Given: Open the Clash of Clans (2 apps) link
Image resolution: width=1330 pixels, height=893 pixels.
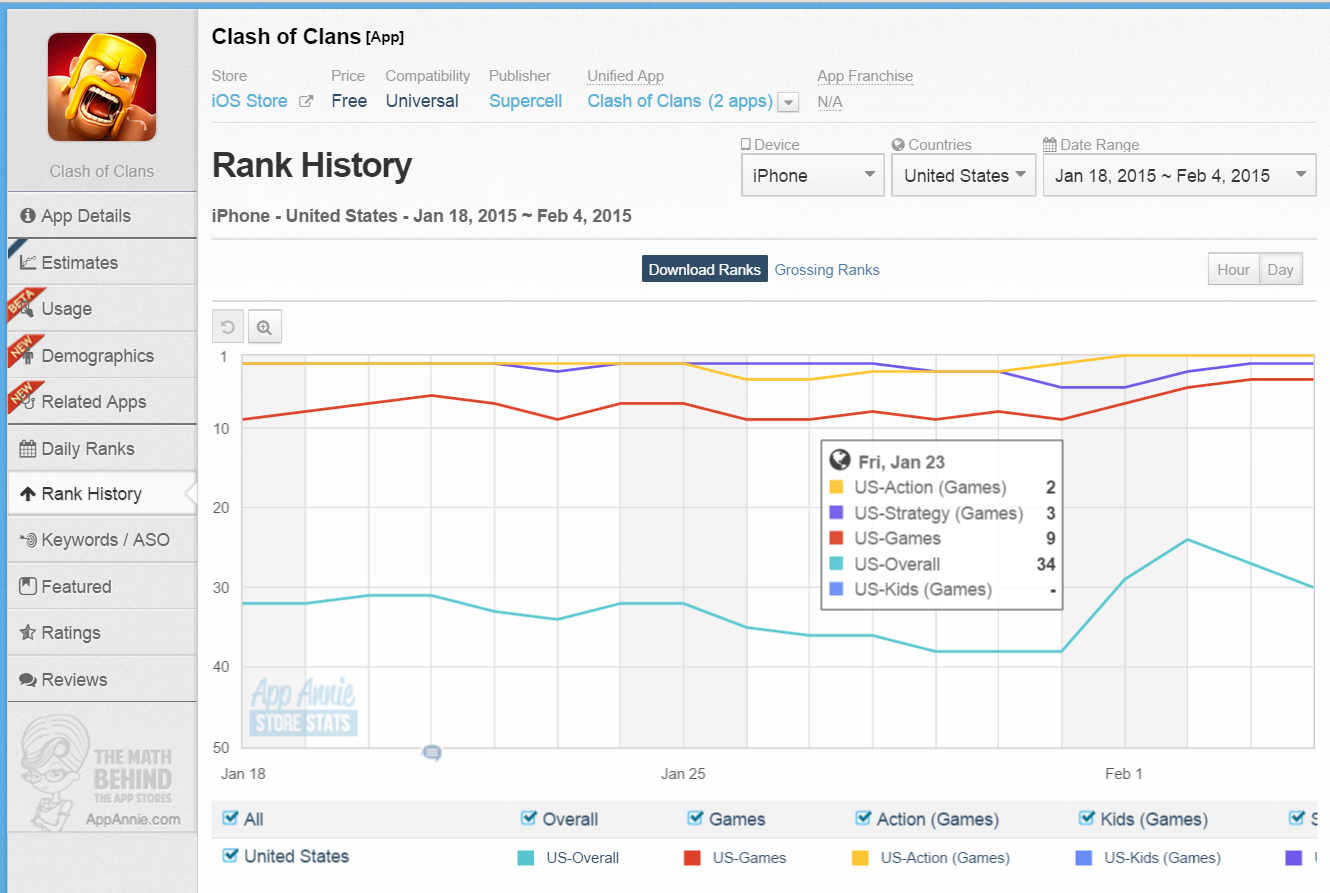Looking at the screenshot, I should (680, 101).
